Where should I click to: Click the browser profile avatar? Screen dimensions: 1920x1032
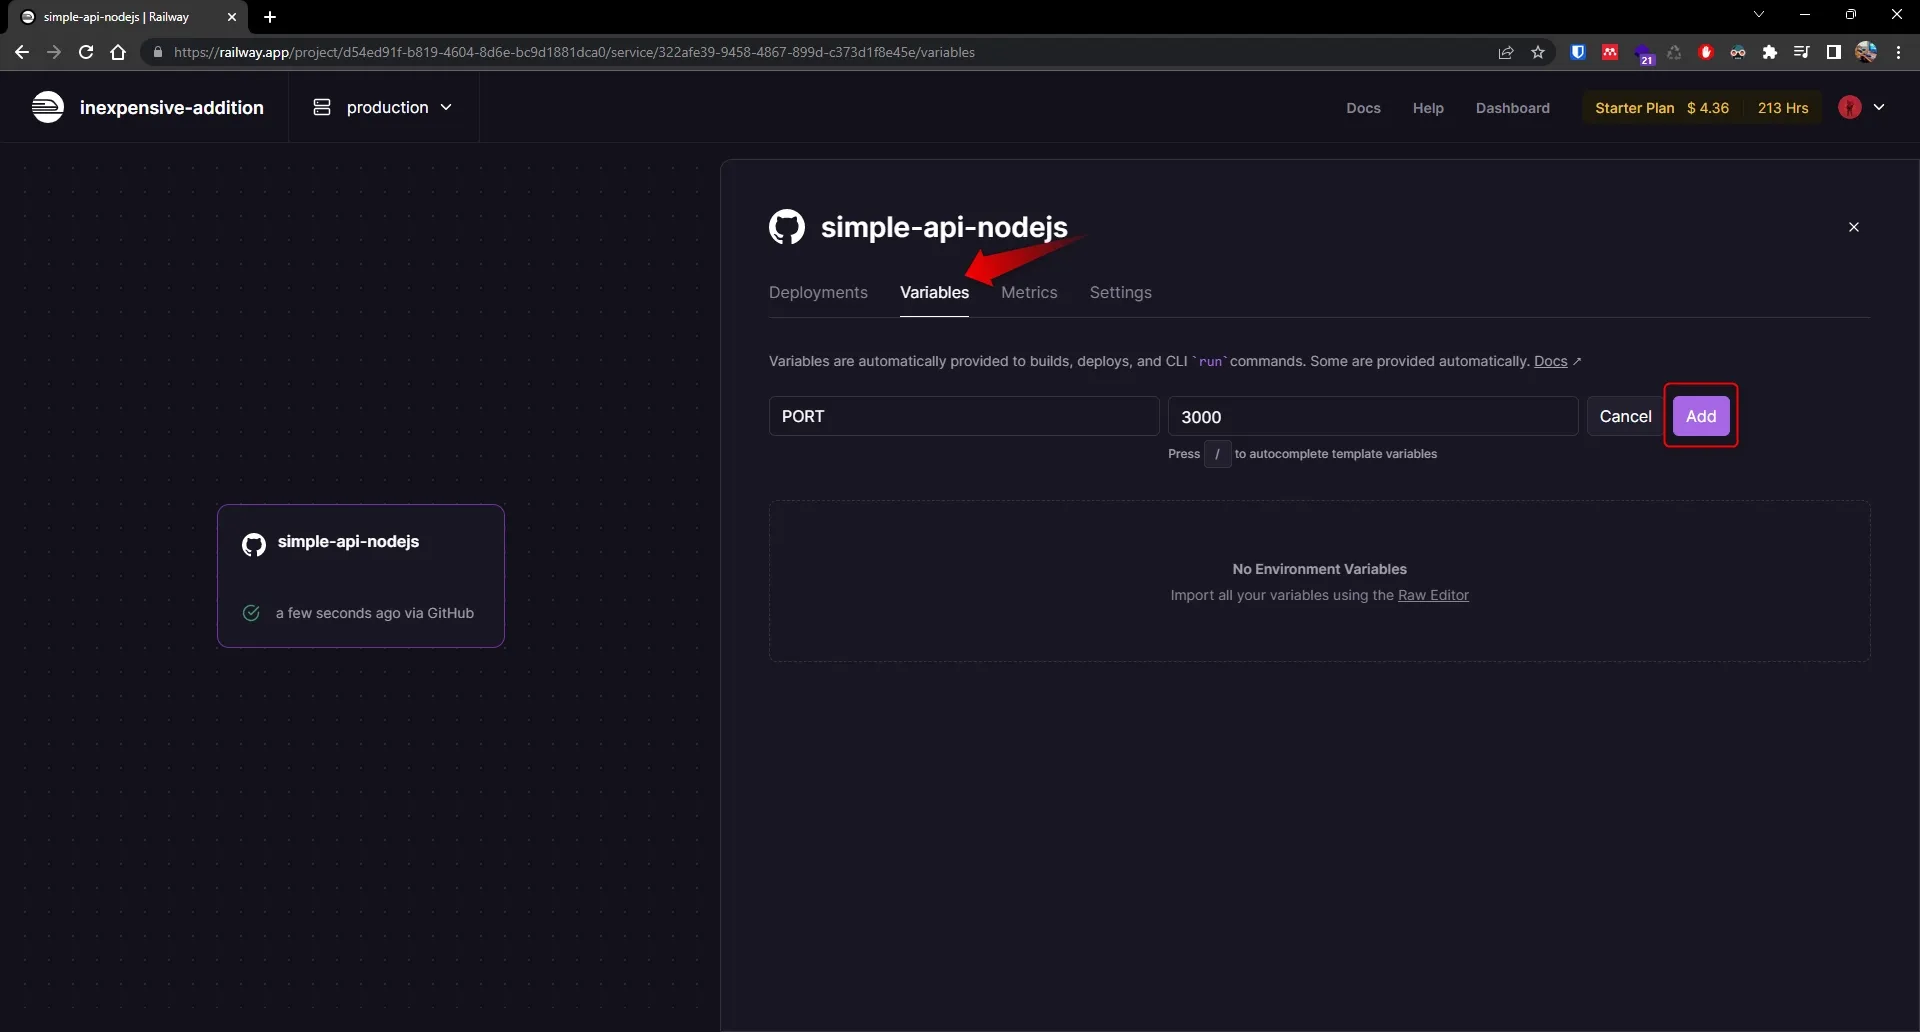1866,52
